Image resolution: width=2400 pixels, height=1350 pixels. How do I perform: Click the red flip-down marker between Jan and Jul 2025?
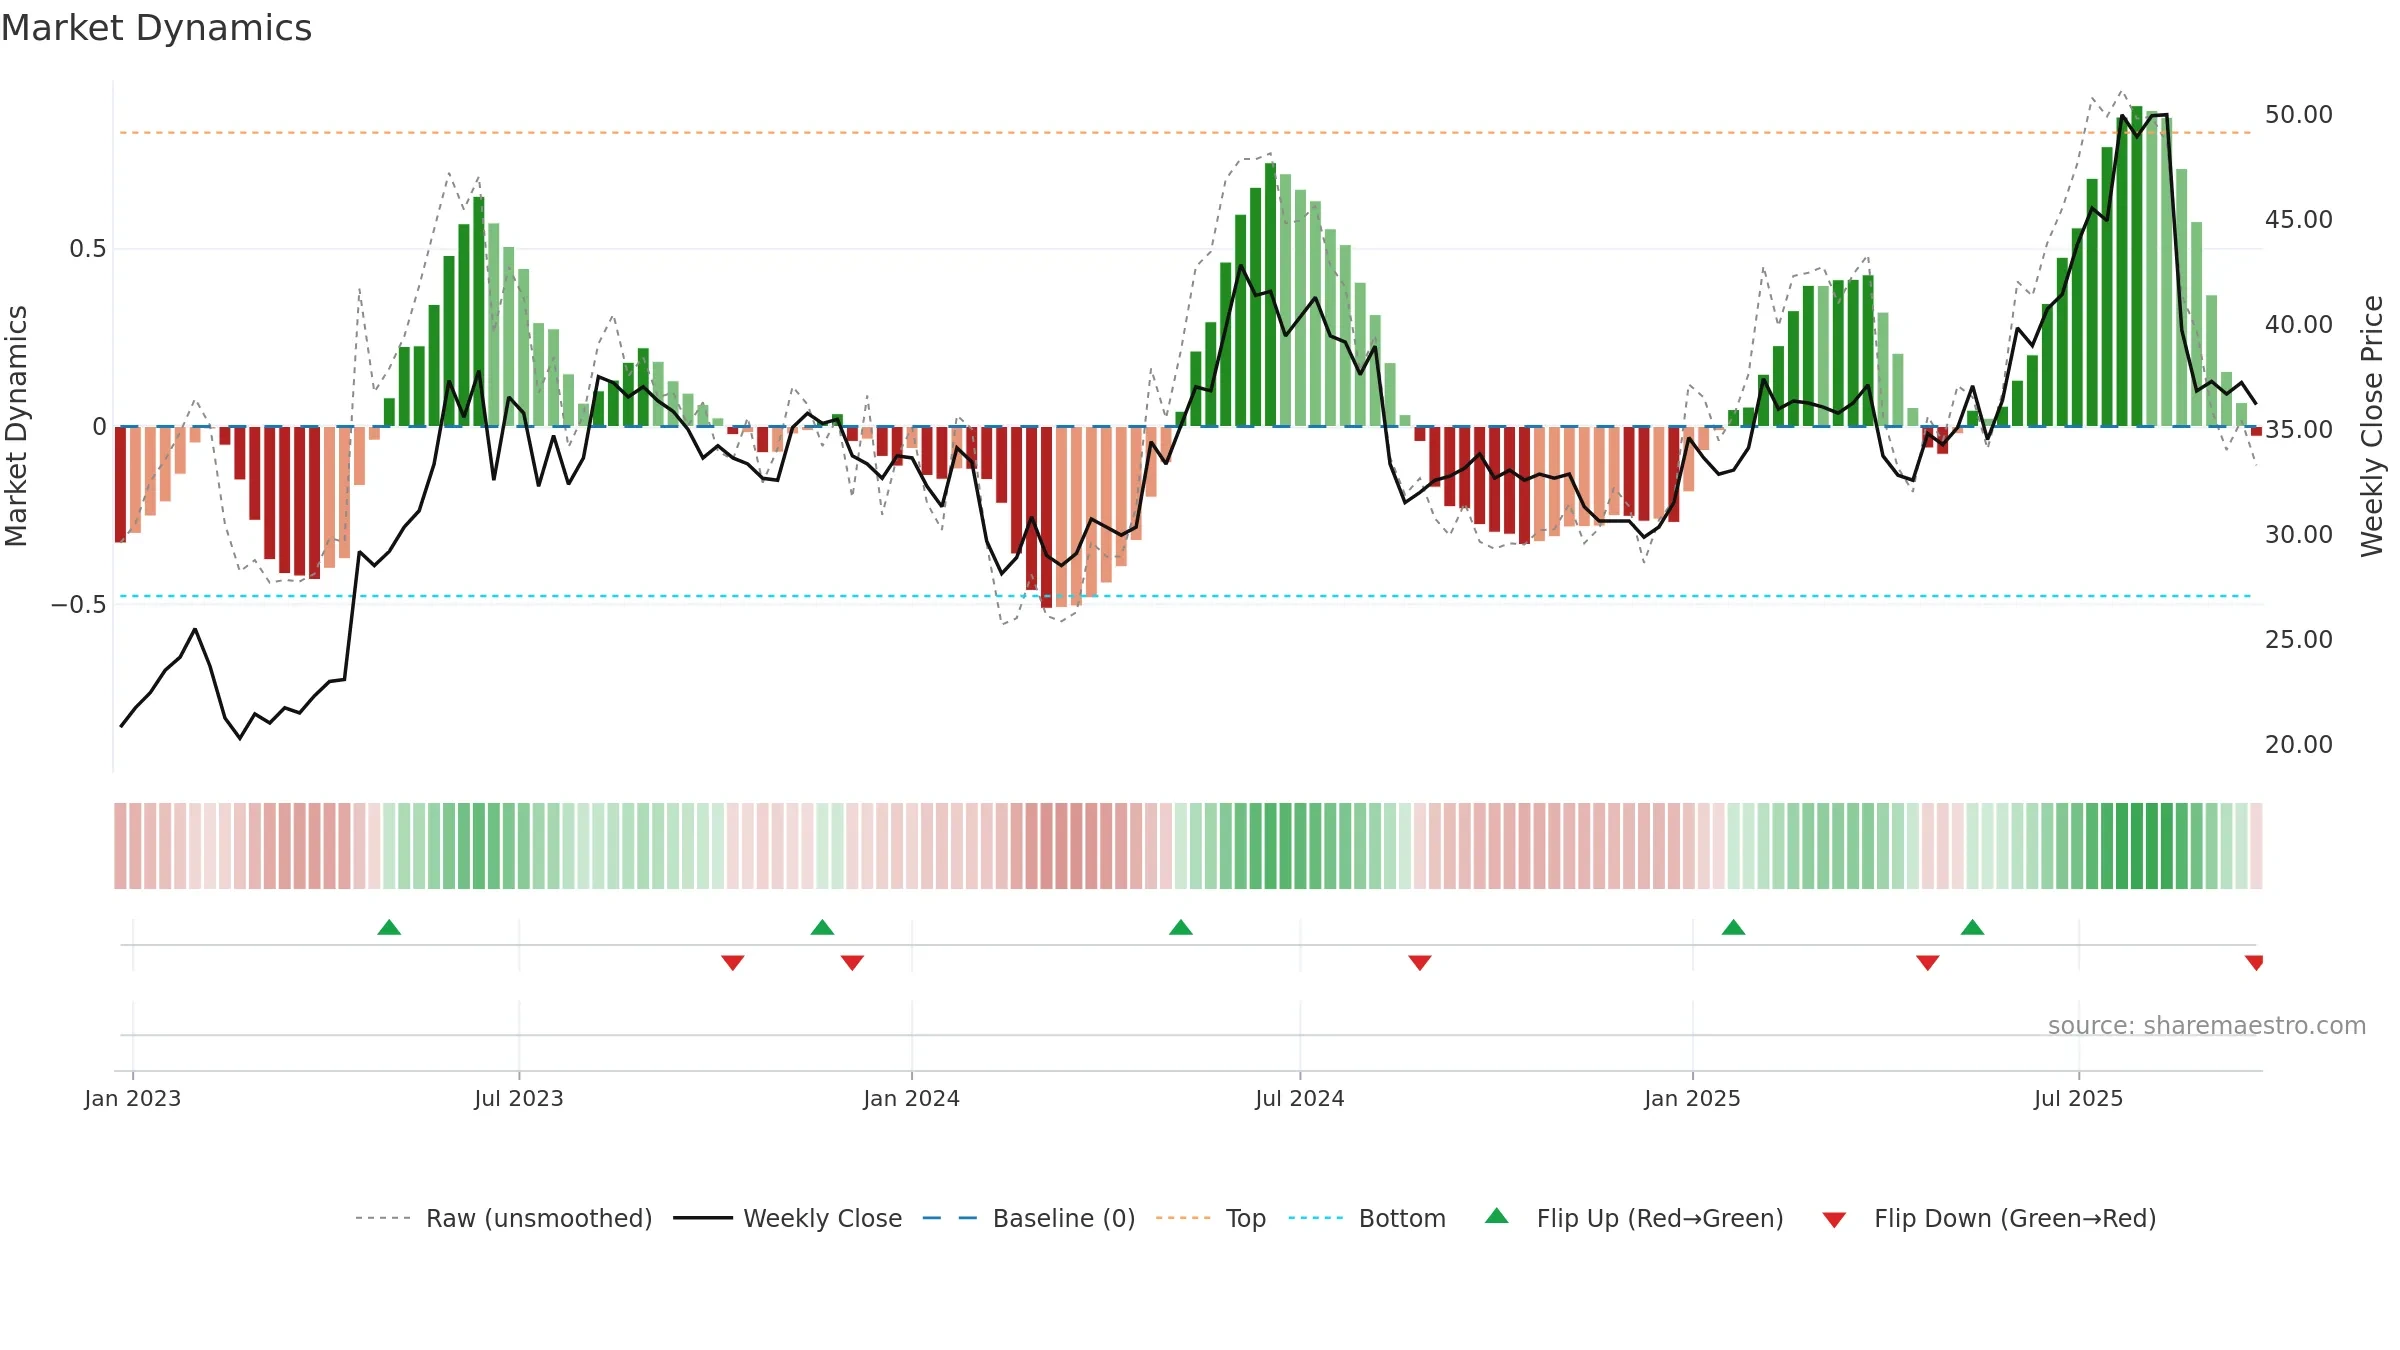1928,962
